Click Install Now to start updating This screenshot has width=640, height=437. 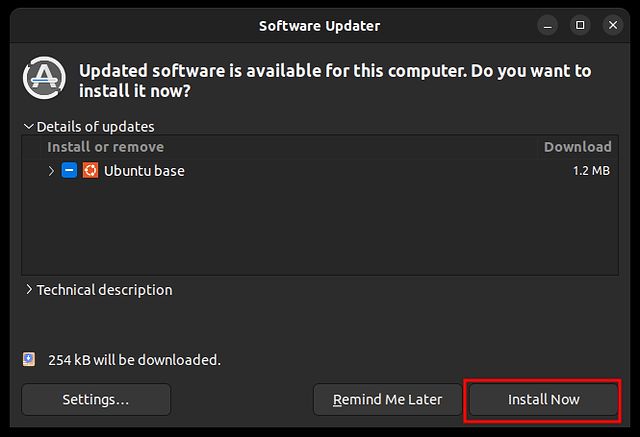(543, 399)
